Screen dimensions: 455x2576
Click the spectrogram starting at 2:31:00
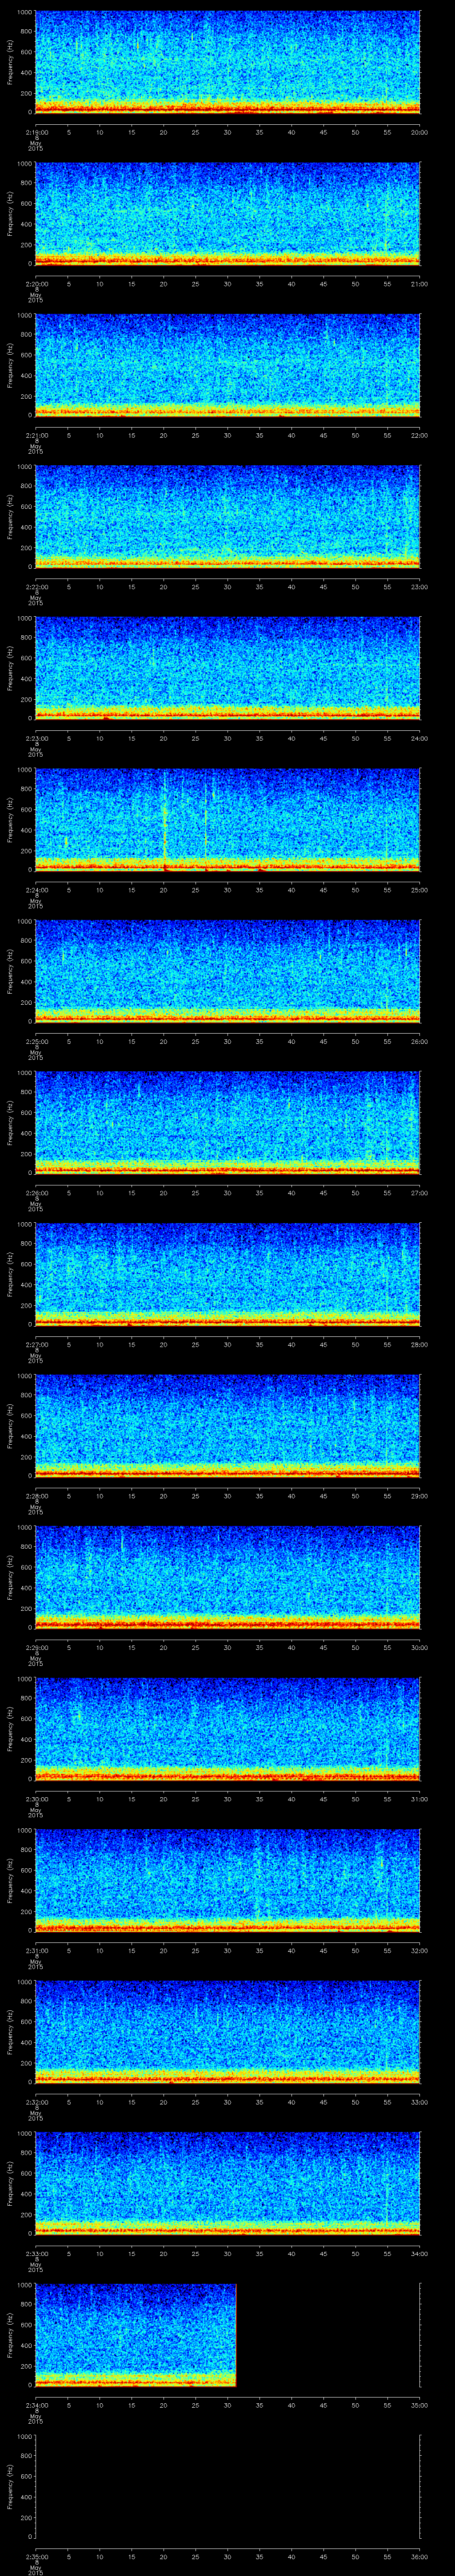pos(228,1881)
